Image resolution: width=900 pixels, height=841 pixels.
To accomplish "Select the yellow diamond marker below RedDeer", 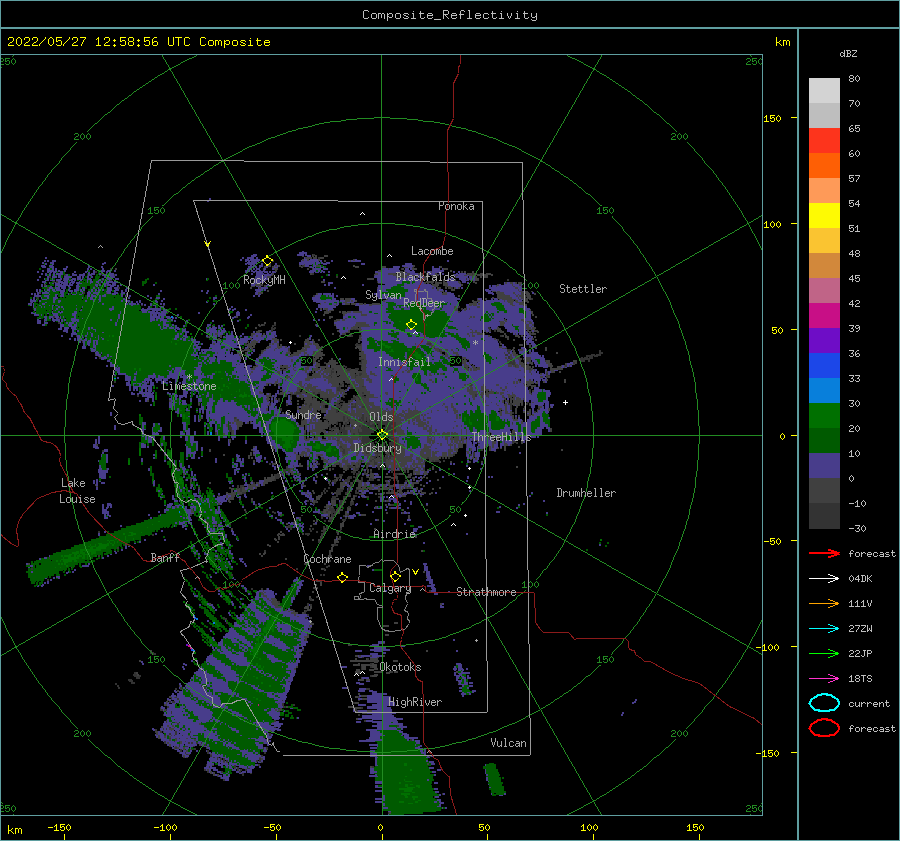I will coord(411,324).
